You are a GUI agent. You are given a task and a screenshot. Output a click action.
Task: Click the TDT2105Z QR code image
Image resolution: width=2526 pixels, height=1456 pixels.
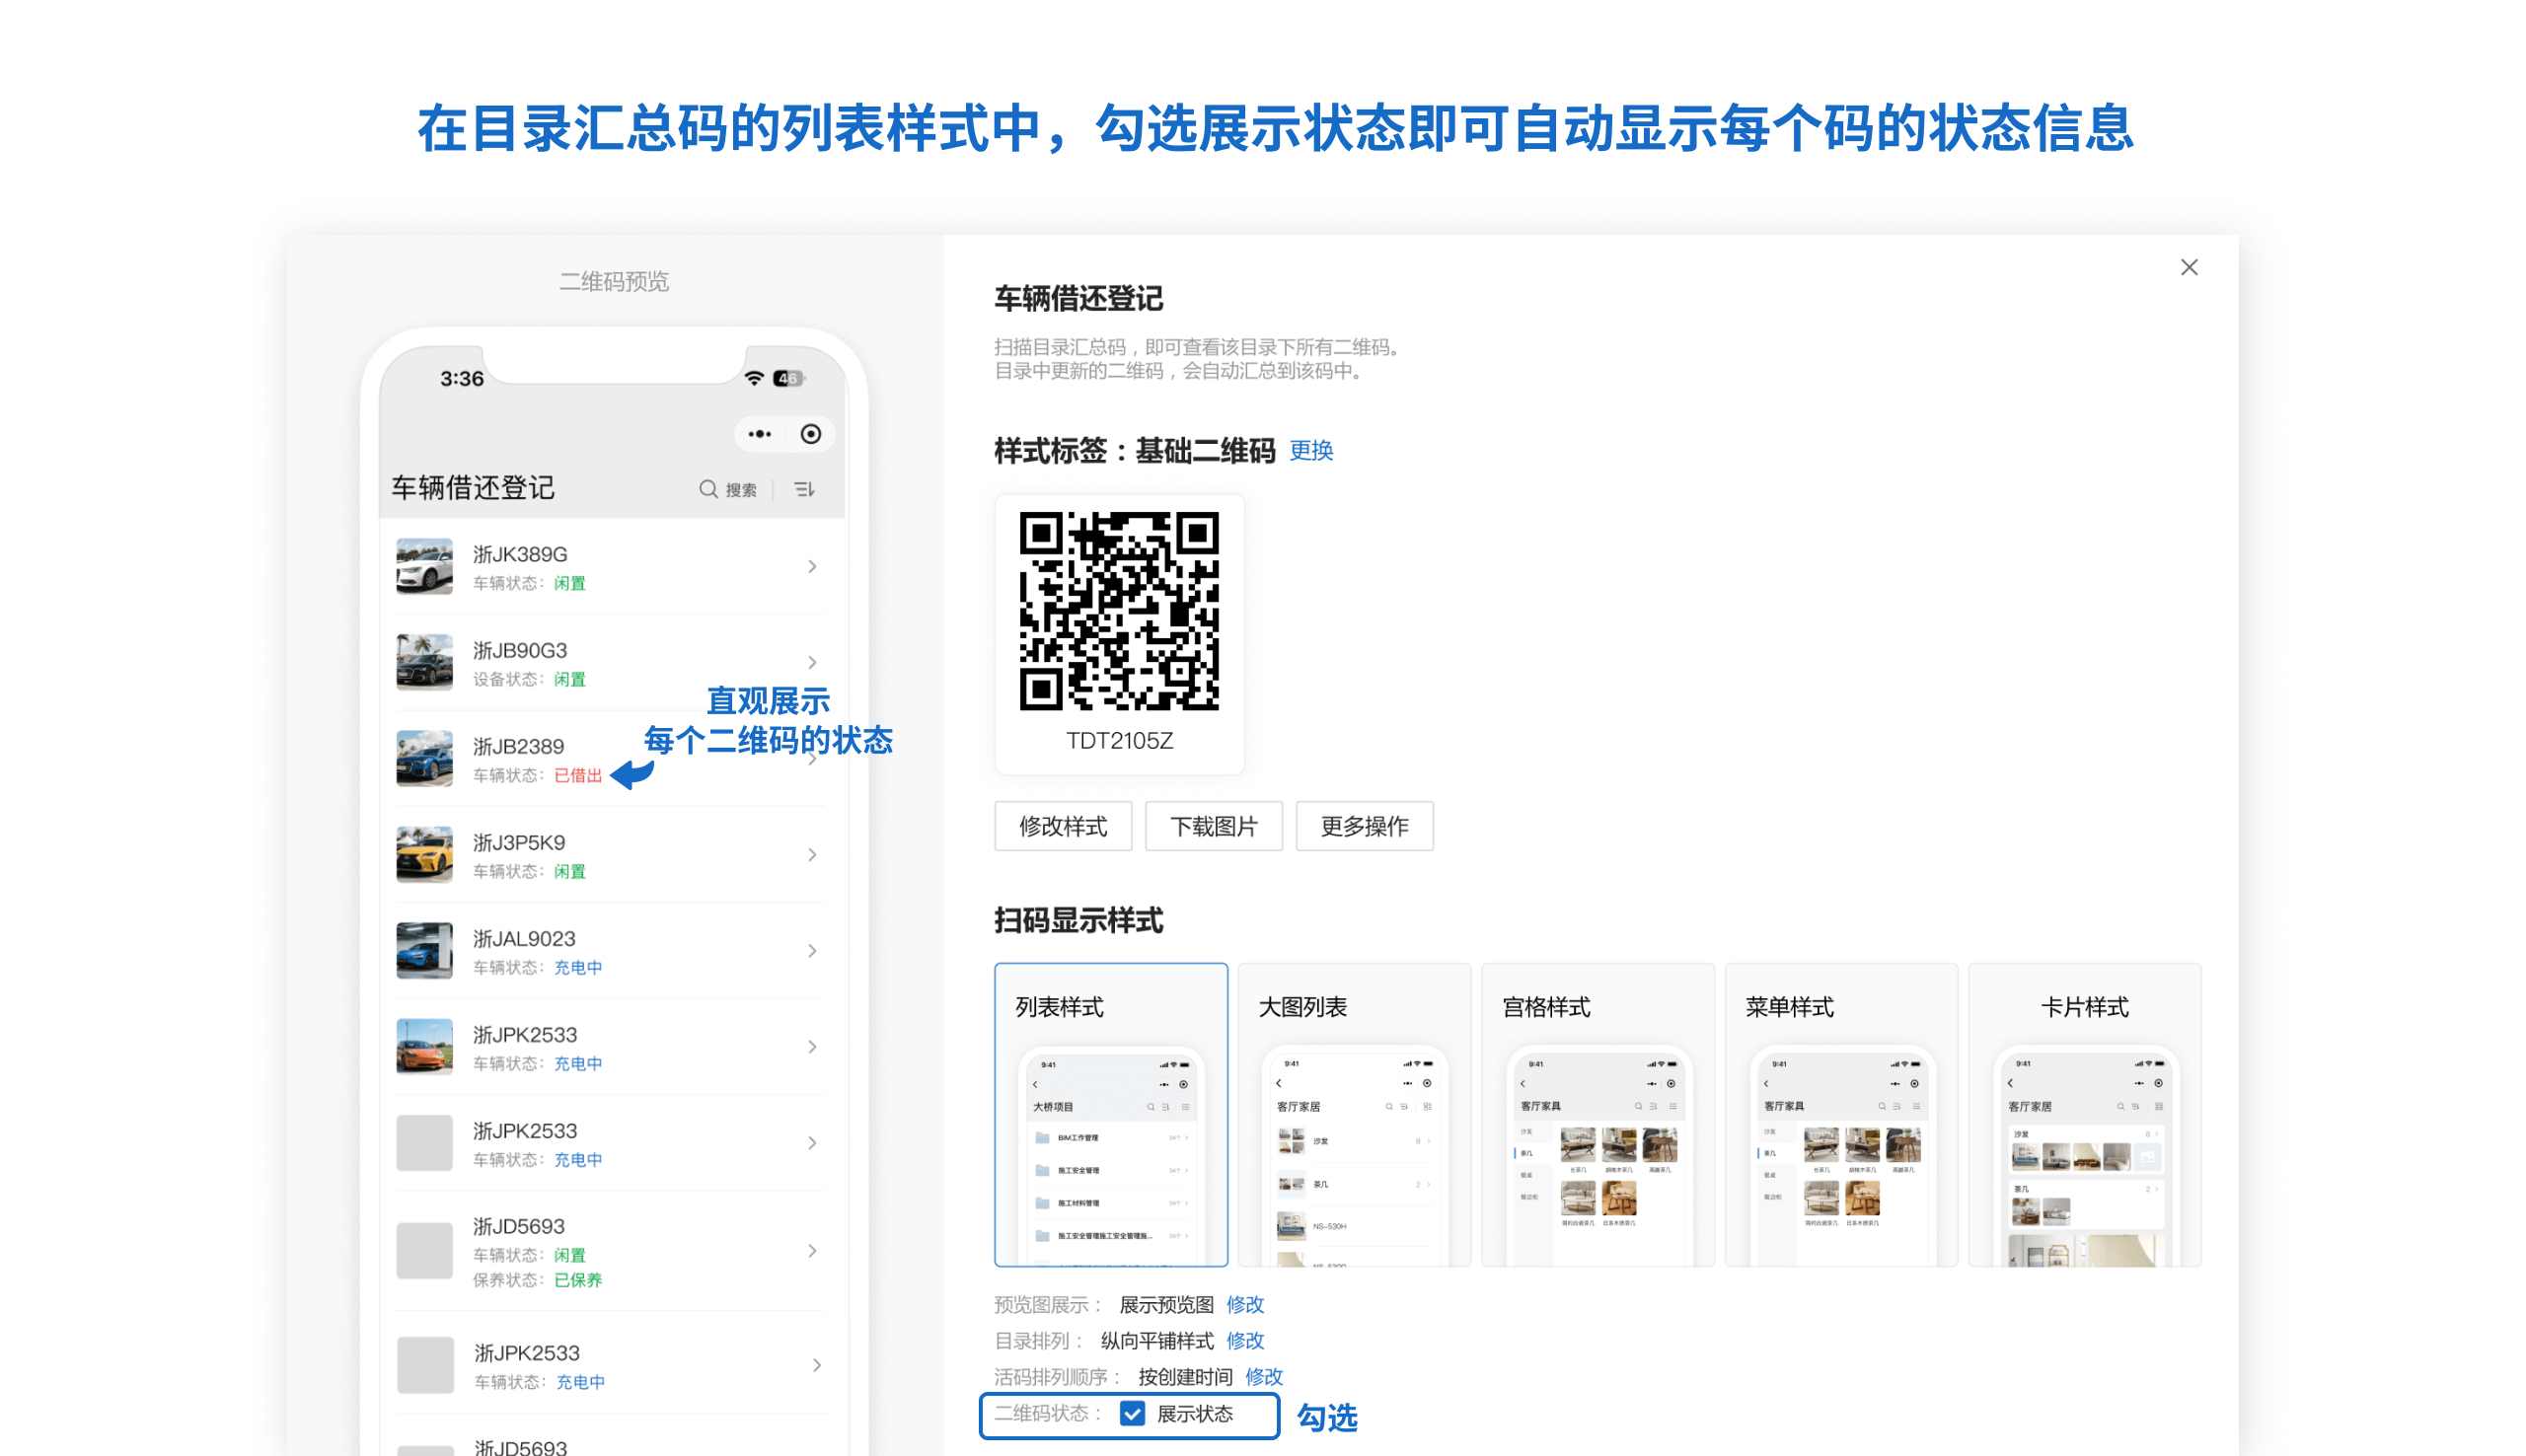coord(1118,611)
